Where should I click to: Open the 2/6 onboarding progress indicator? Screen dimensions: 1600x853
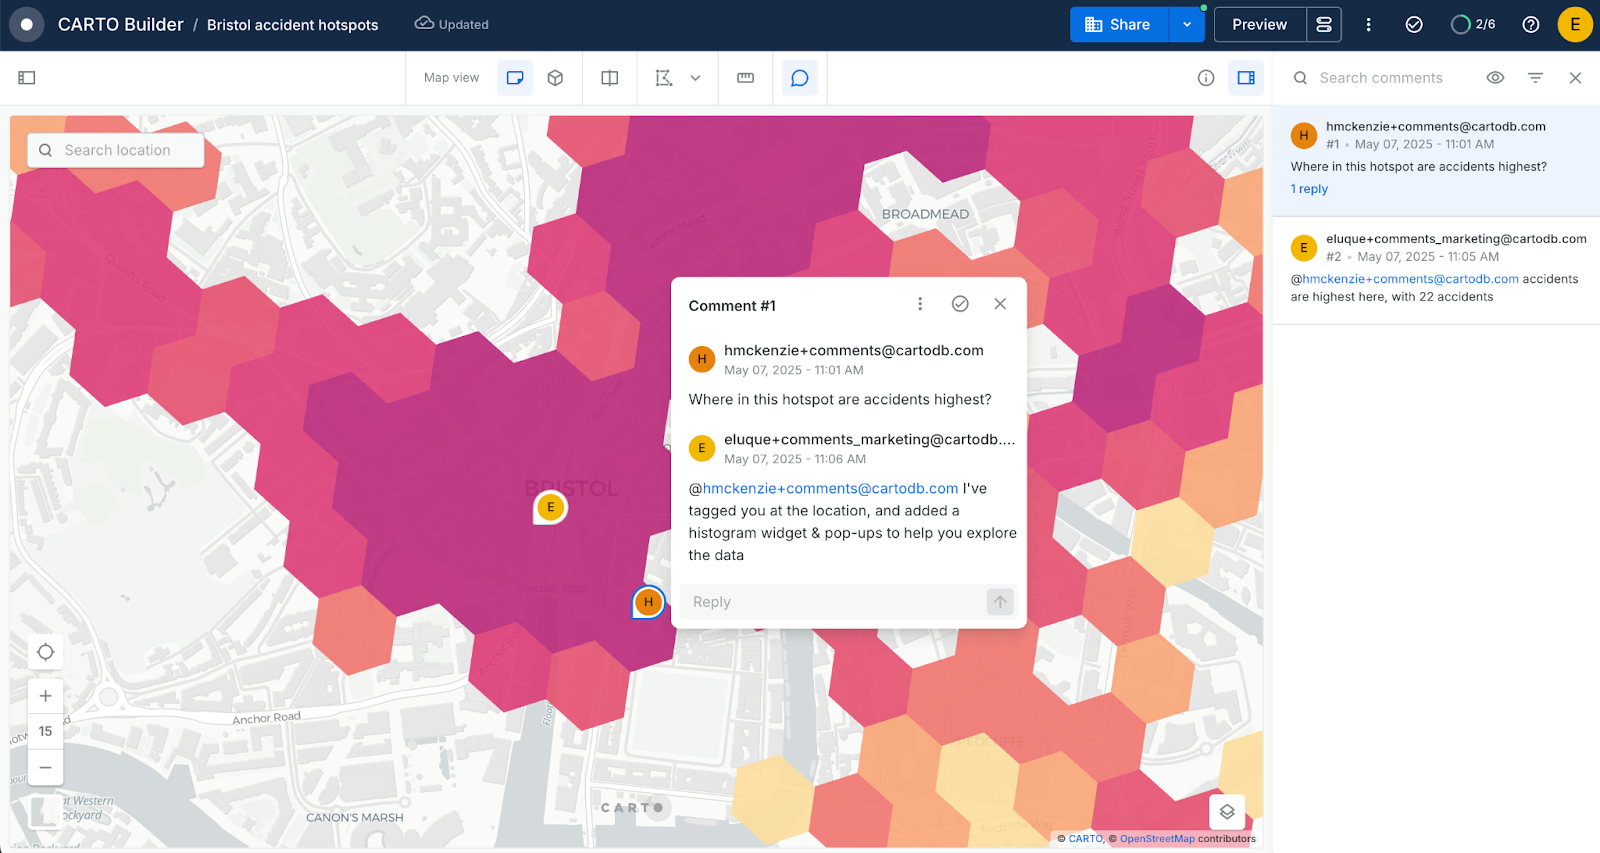[1473, 24]
